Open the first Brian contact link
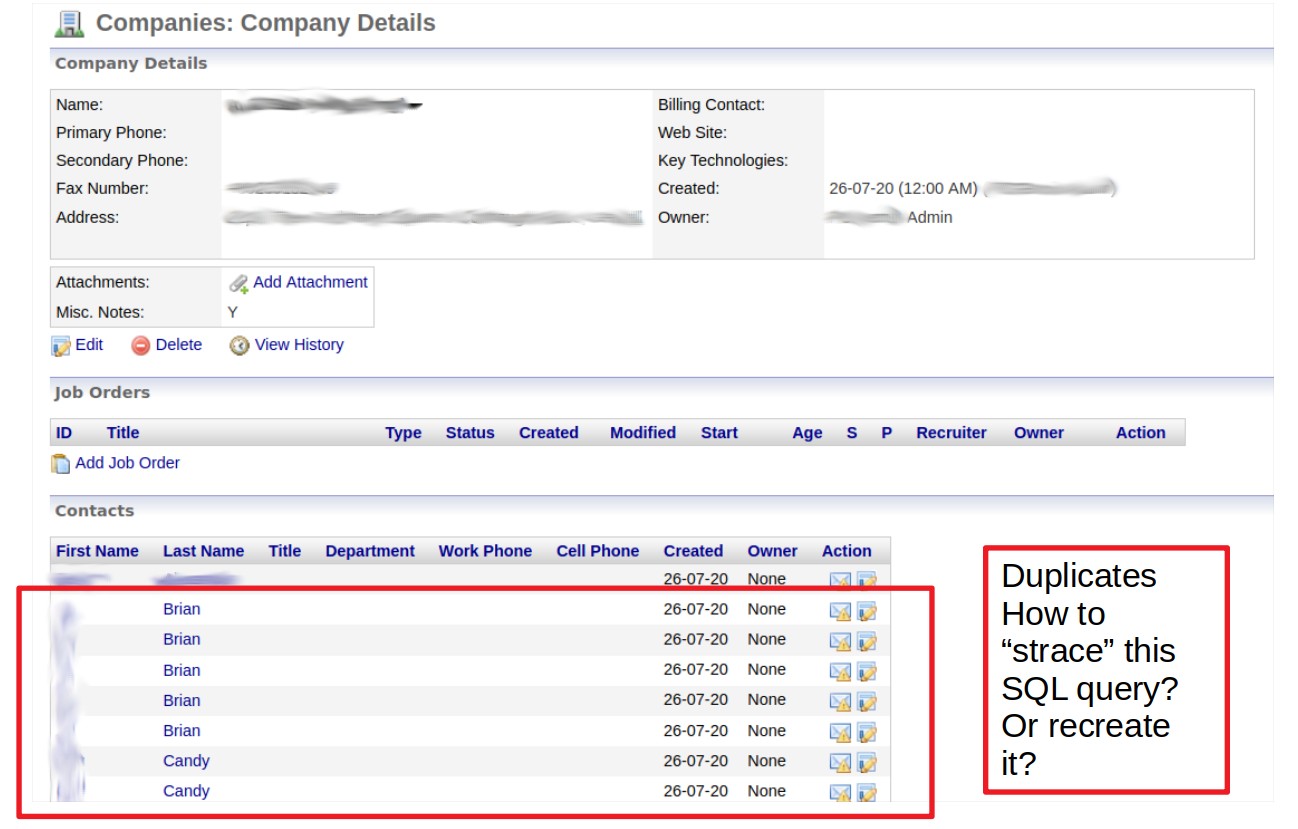 pos(181,609)
